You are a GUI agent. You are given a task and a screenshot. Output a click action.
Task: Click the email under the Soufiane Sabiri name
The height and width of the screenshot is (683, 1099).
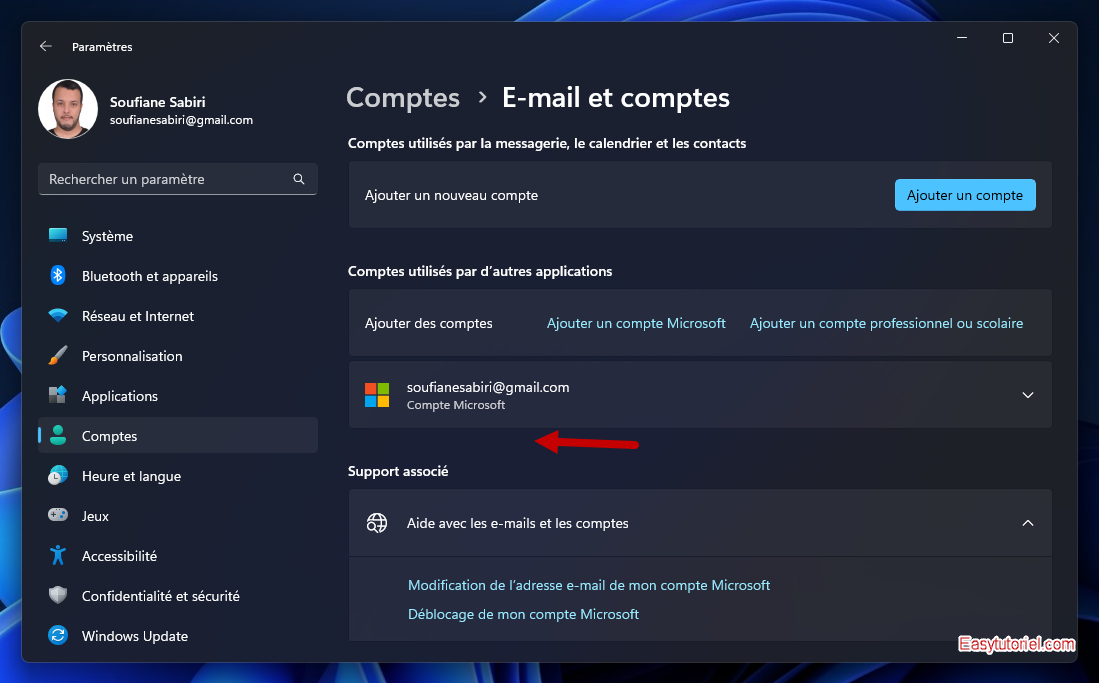pos(182,120)
